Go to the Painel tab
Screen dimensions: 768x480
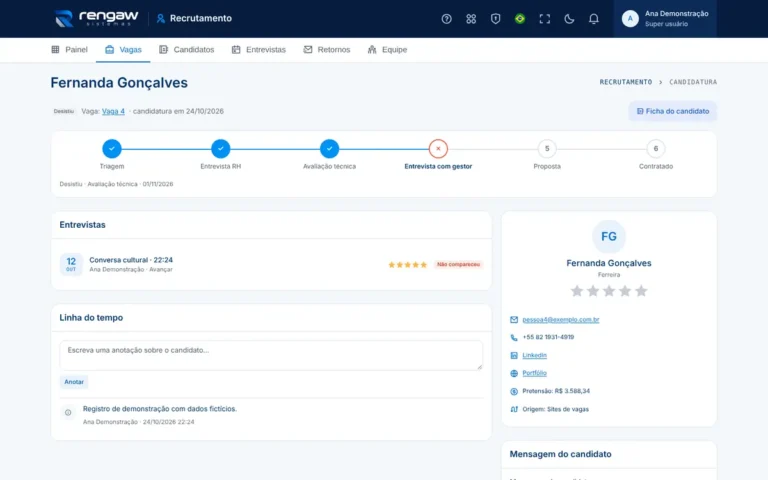70,49
